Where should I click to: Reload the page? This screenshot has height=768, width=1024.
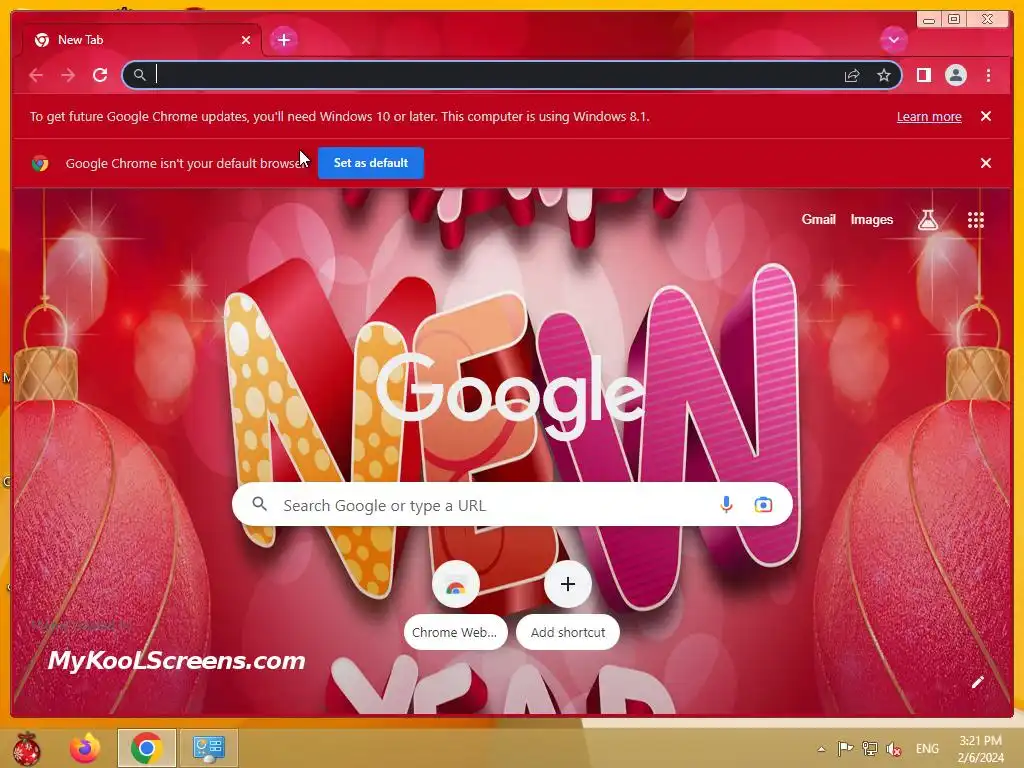[x=100, y=76]
